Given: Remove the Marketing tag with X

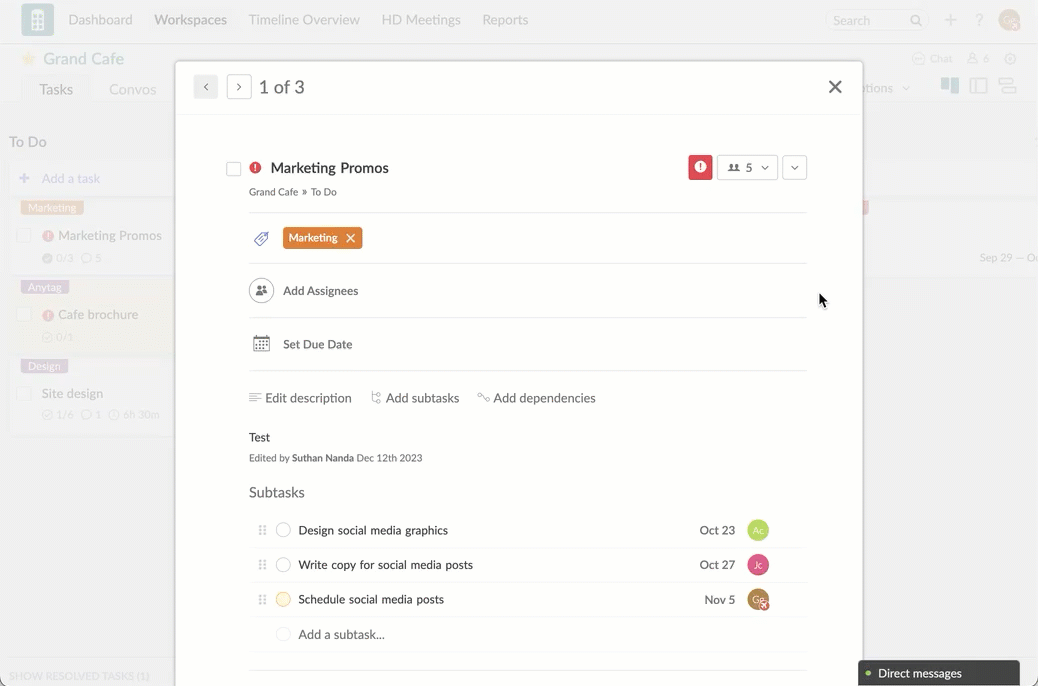Looking at the screenshot, I should 350,238.
